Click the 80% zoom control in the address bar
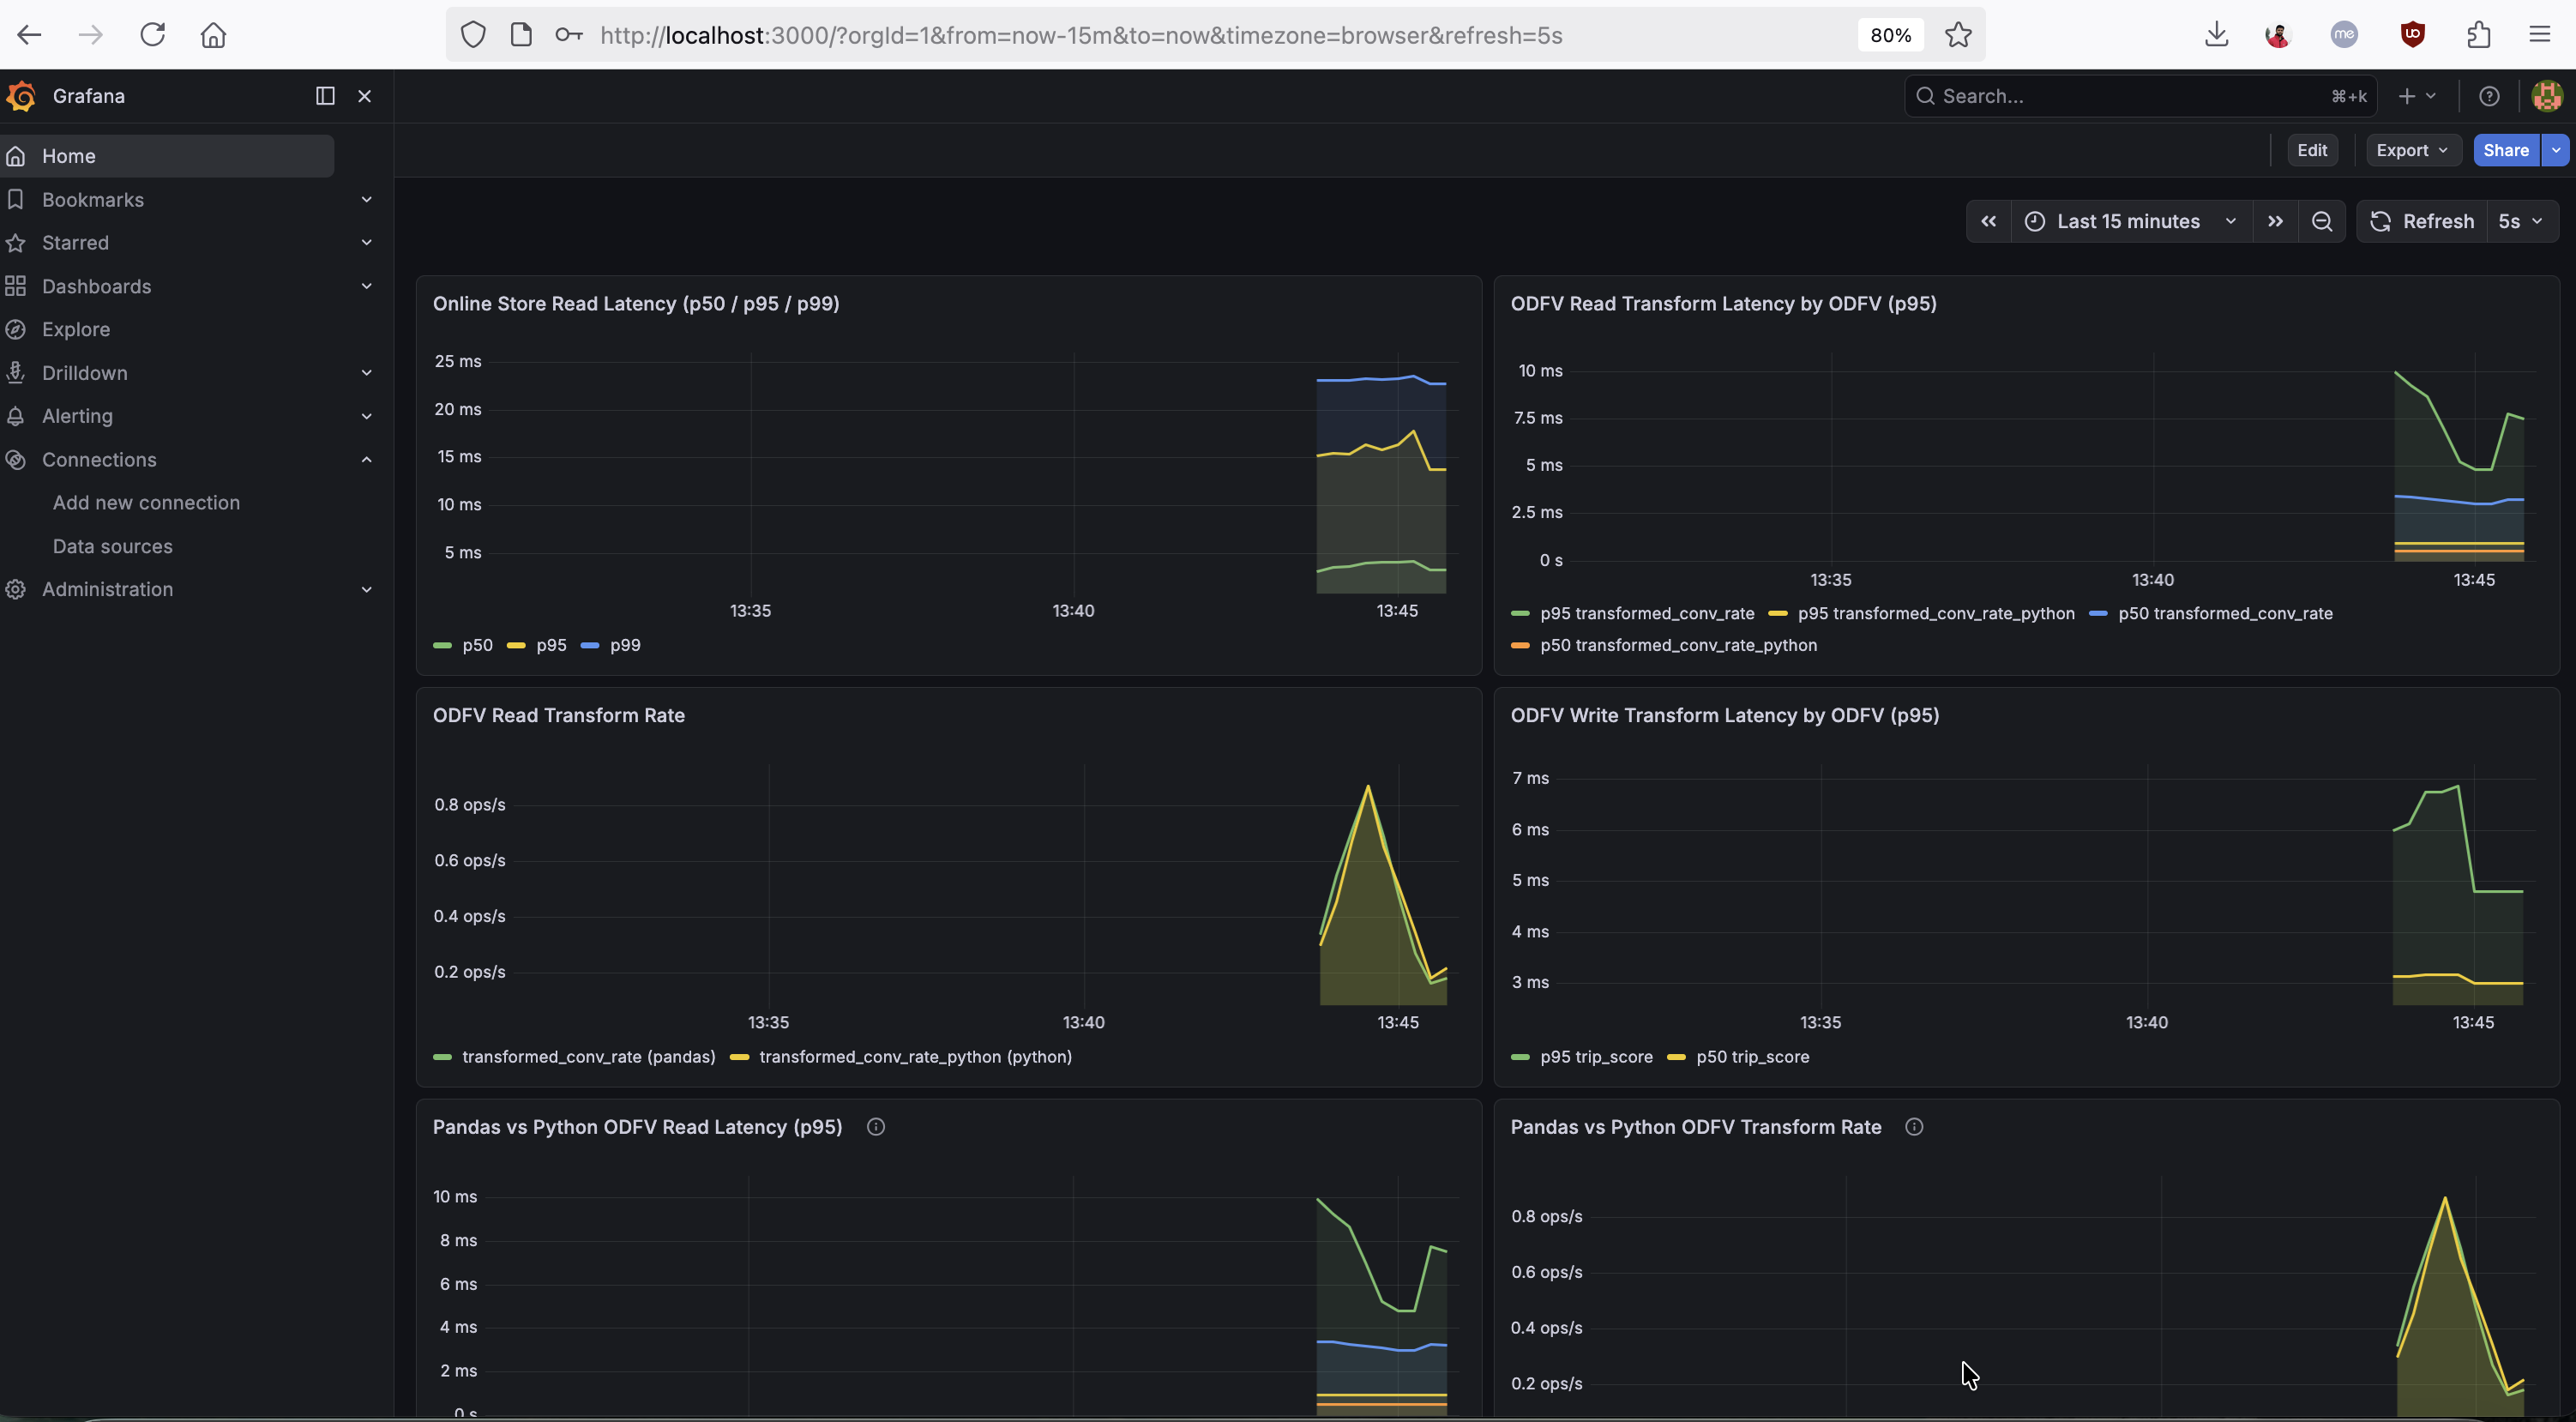 pyautogui.click(x=1889, y=34)
